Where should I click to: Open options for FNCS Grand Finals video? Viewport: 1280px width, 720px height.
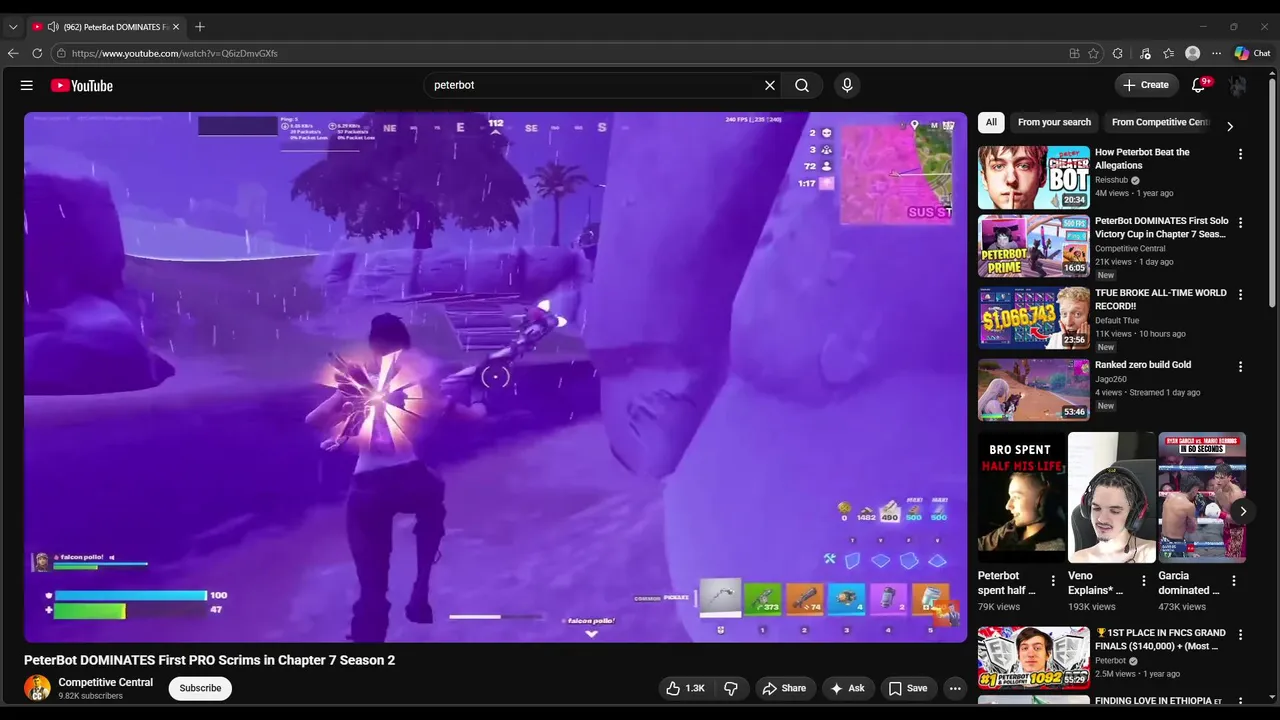tap(1240, 635)
